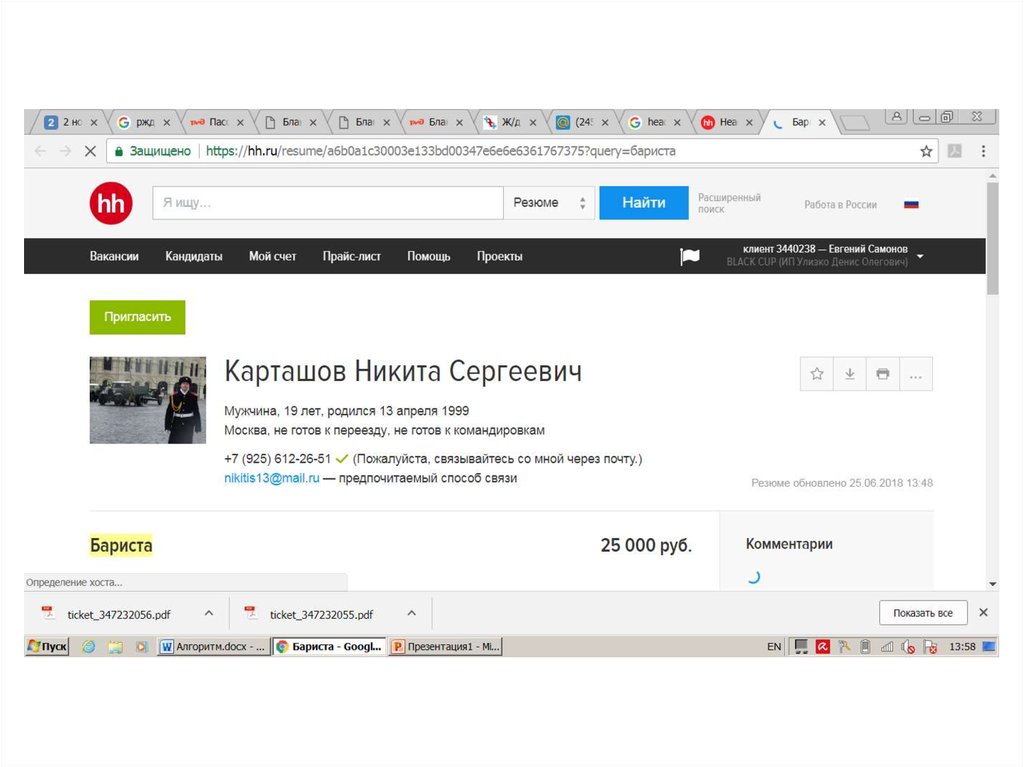Viewport: 1024px width, 767px height.
Task: Click the white flag icon in navbar
Action: point(690,256)
